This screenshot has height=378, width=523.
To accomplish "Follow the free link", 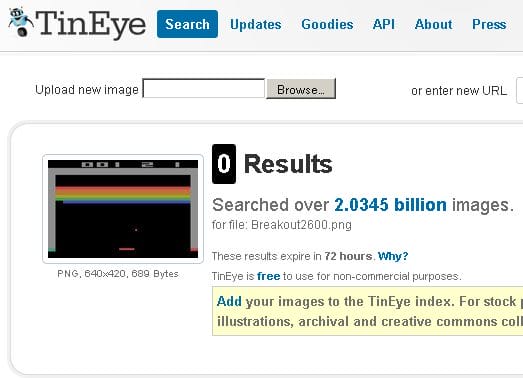I will 269,276.
